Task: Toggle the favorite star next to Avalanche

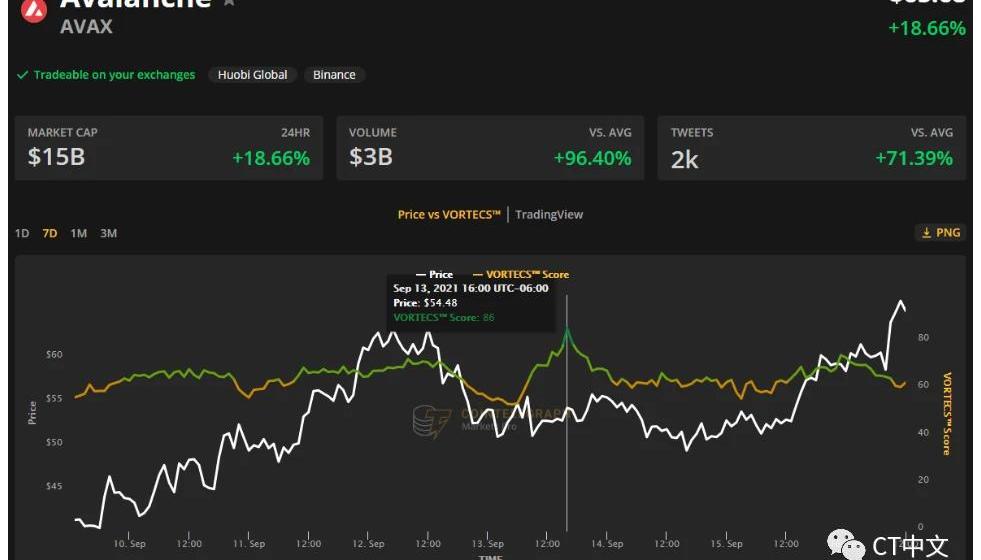Action: [229, 3]
